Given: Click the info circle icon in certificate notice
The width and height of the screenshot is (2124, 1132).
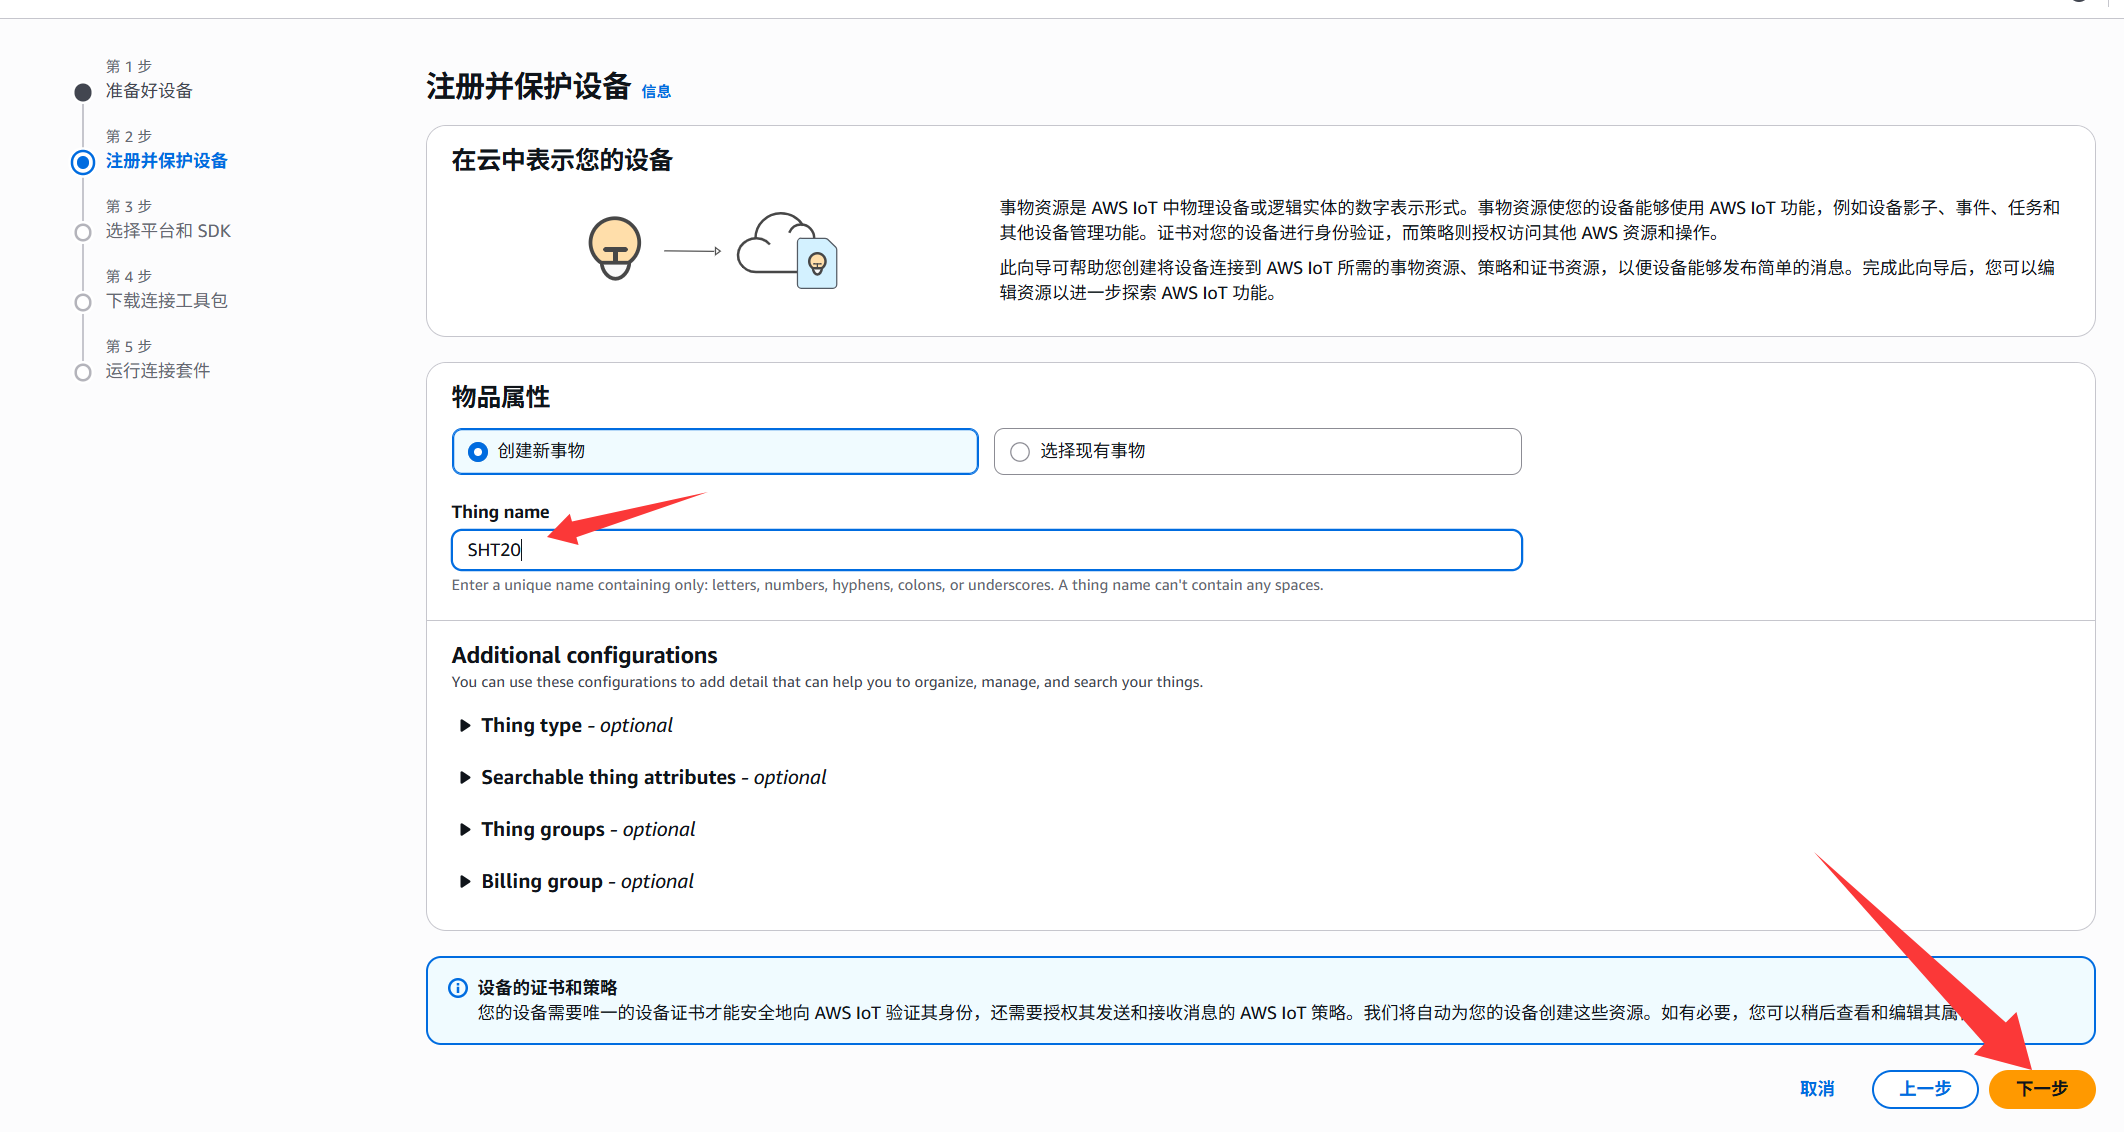Looking at the screenshot, I should (458, 988).
